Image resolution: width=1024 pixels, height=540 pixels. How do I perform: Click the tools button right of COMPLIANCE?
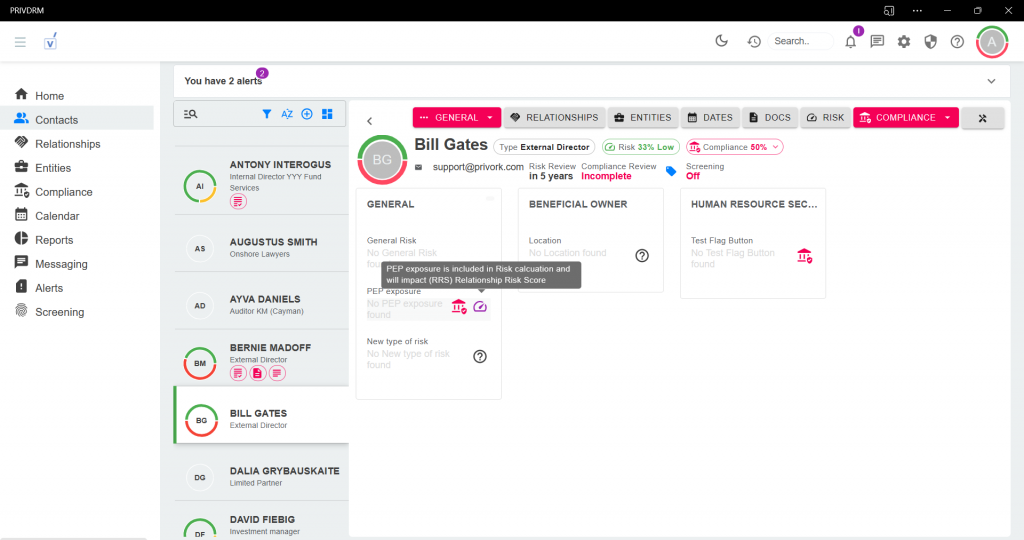(x=982, y=117)
